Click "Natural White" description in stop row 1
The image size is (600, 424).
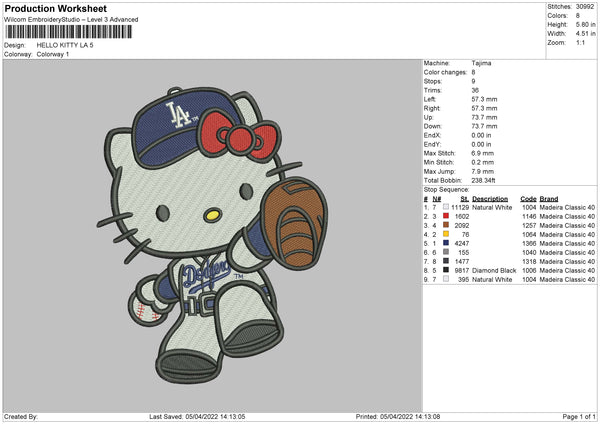click(x=492, y=207)
